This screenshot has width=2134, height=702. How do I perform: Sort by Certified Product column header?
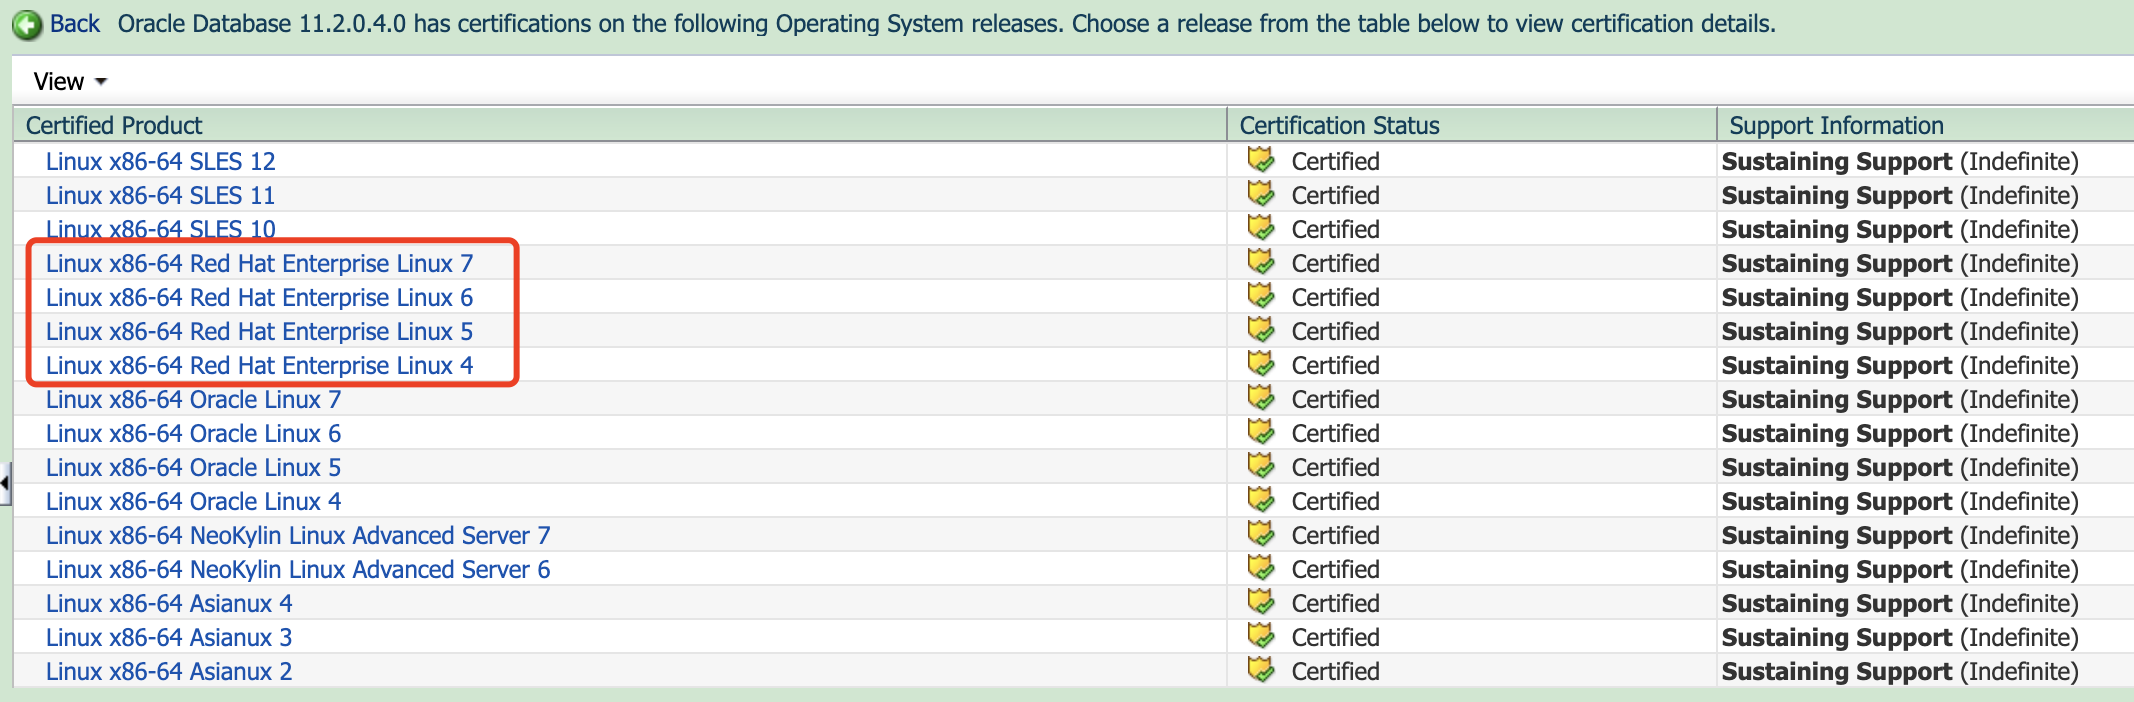coord(114,126)
